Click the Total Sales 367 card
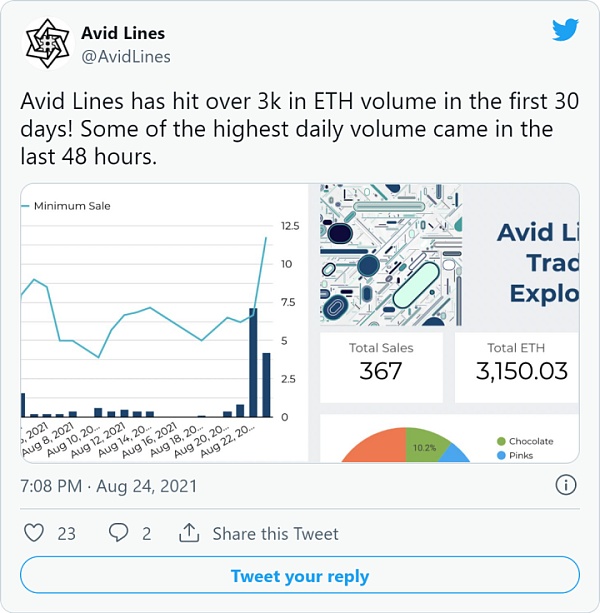600x613 pixels. click(x=381, y=363)
